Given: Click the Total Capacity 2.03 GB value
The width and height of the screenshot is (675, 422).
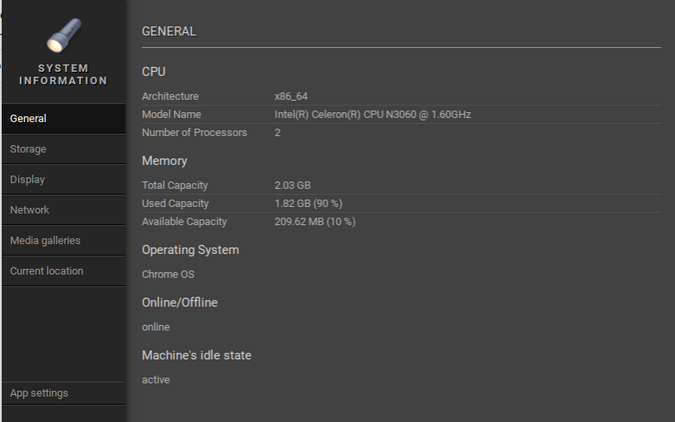Looking at the screenshot, I should [292, 185].
